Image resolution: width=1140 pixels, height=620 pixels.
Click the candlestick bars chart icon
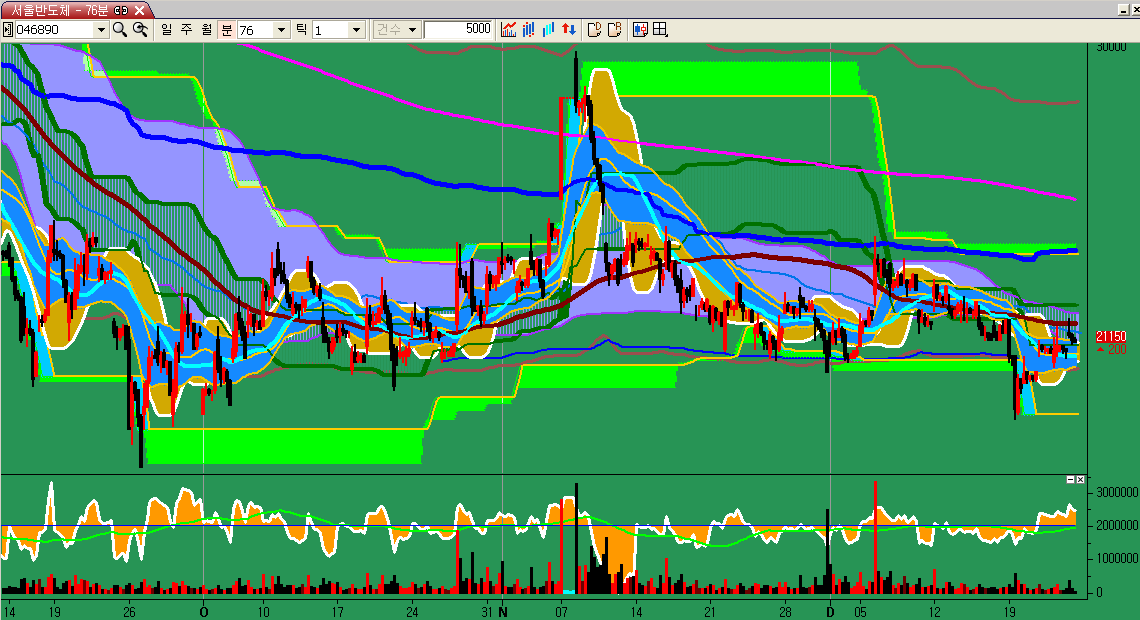tap(529, 29)
